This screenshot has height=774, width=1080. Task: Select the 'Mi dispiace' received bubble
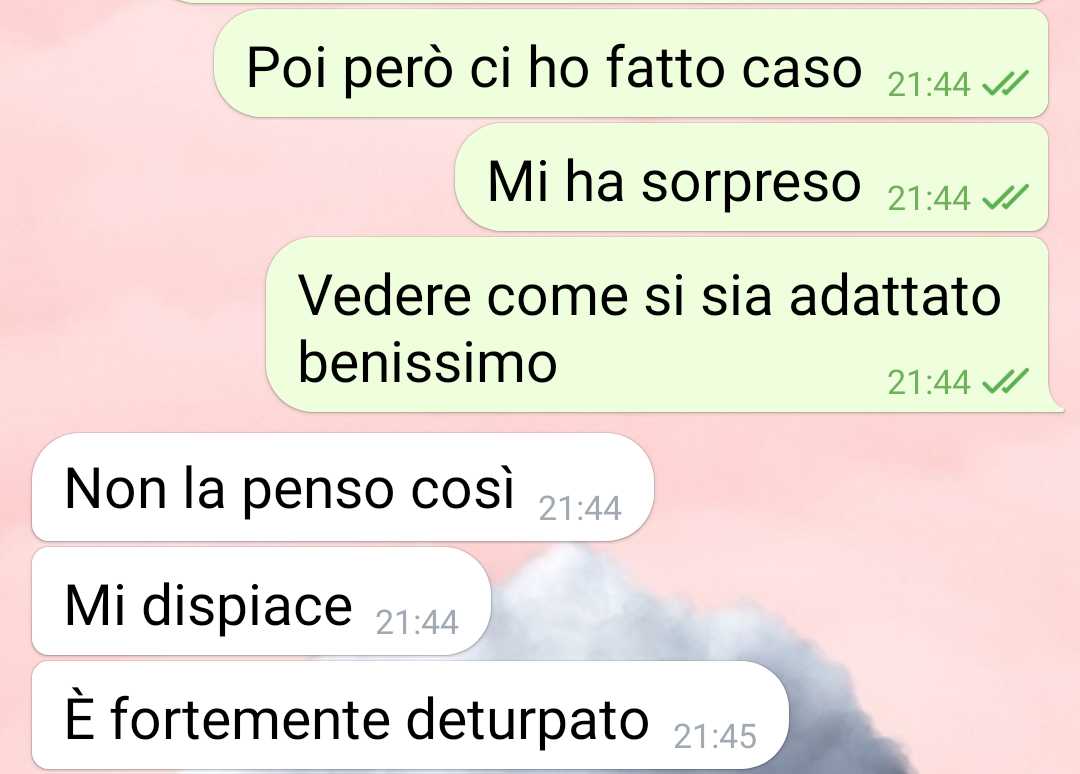click(261, 601)
